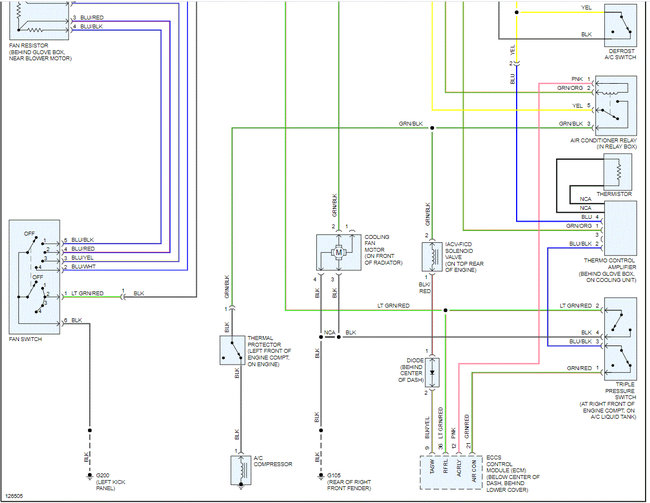Click the triple pressure switch symbol
Image resolution: width=650 pixels, height=503 pixels.
620,339
